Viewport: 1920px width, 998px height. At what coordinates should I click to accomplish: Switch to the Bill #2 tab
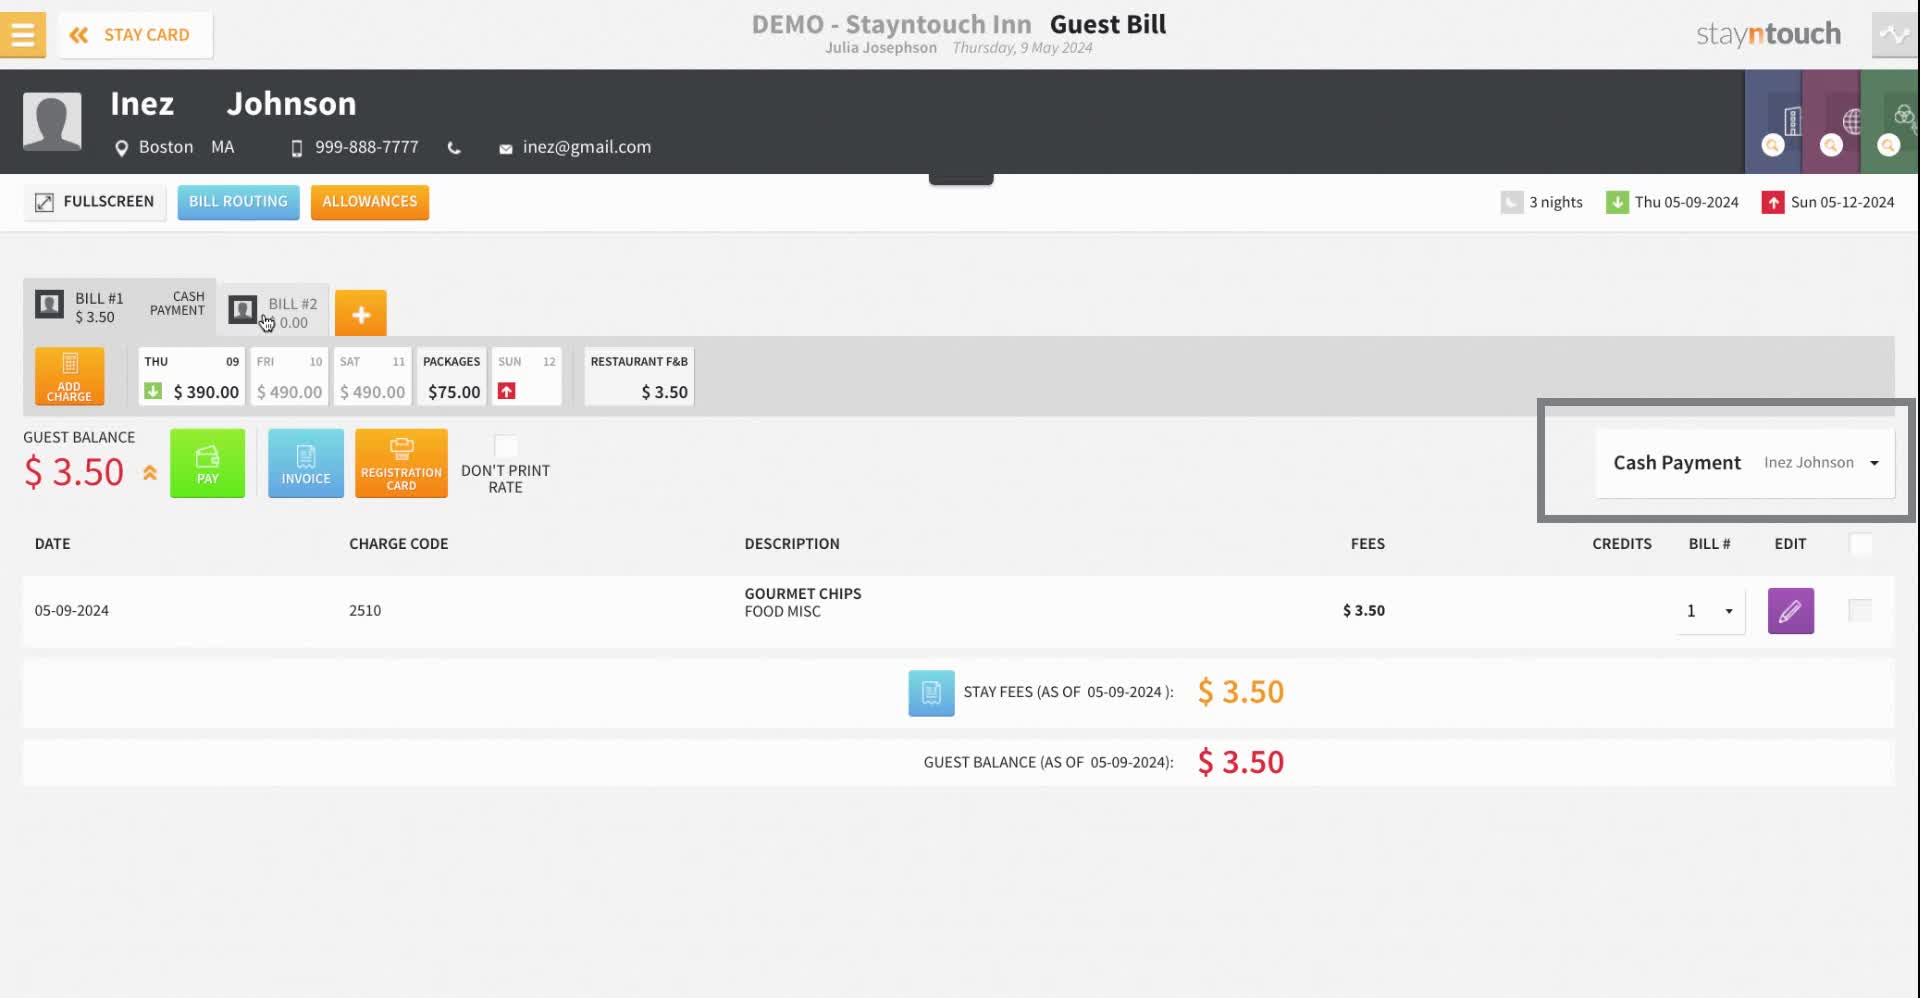pos(274,312)
